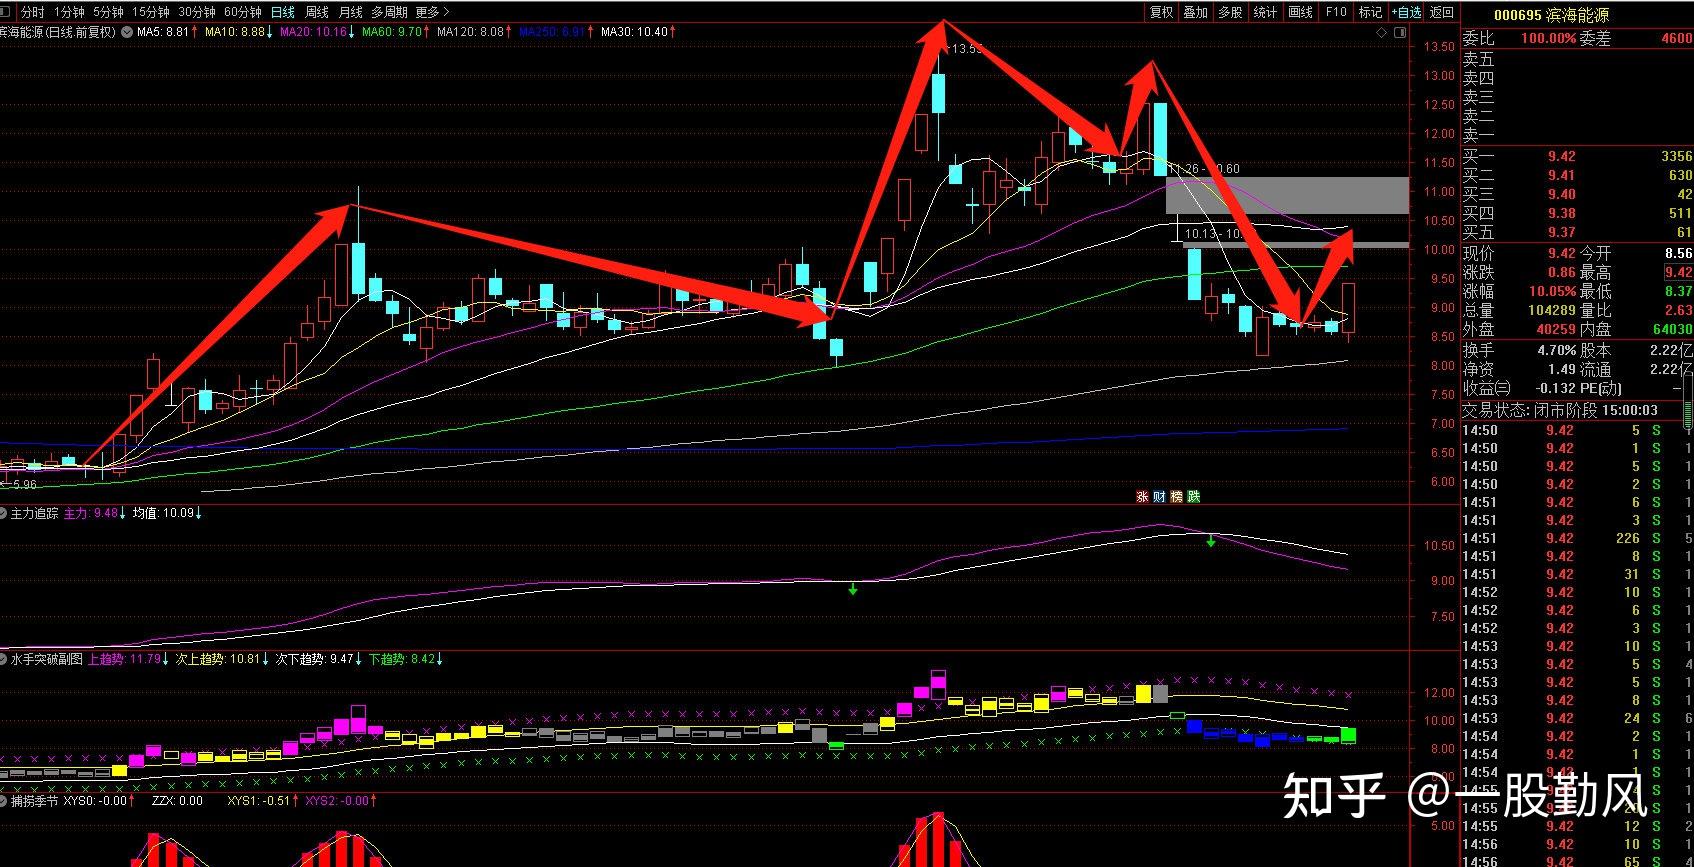Click the 涨 info marker below chart
The width and height of the screenshot is (1694, 867).
click(x=1142, y=496)
